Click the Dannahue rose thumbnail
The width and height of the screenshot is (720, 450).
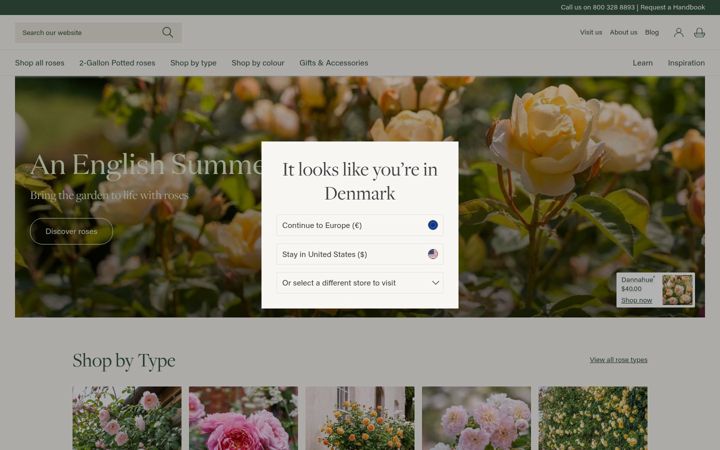677,290
